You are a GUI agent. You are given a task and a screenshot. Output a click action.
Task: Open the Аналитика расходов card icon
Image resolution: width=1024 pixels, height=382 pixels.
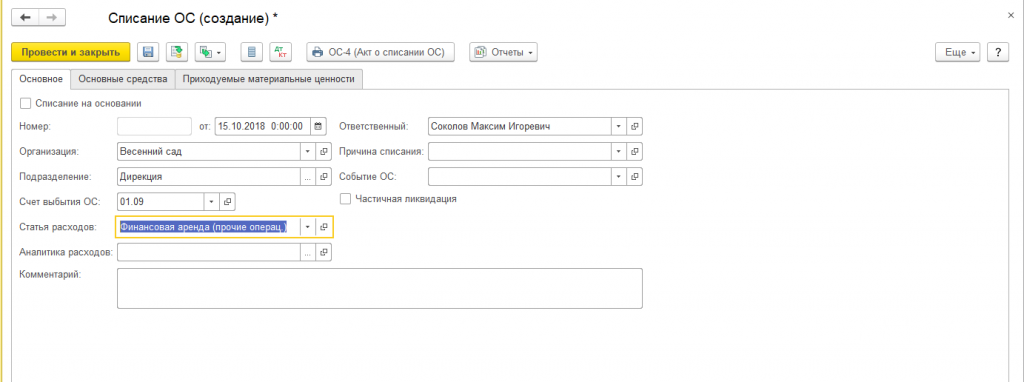pos(324,252)
